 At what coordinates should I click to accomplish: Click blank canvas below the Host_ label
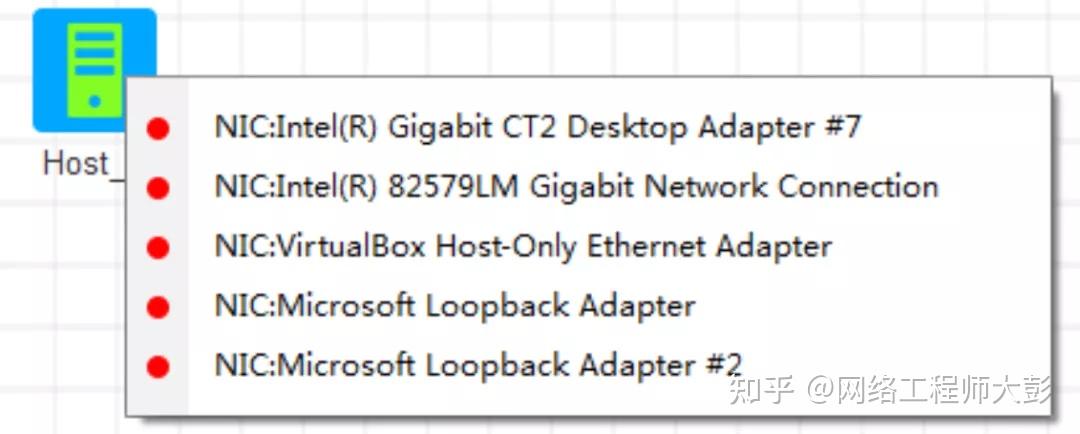point(60,300)
